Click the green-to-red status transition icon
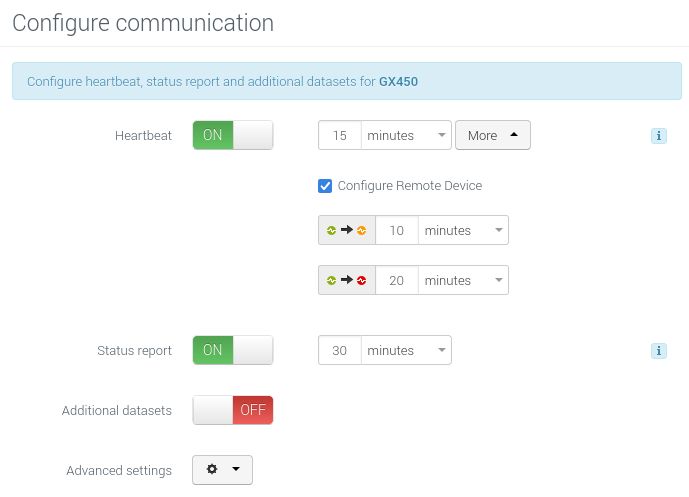This screenshot has height=497, width=689. pyautogui.click(x=347, y=280)
